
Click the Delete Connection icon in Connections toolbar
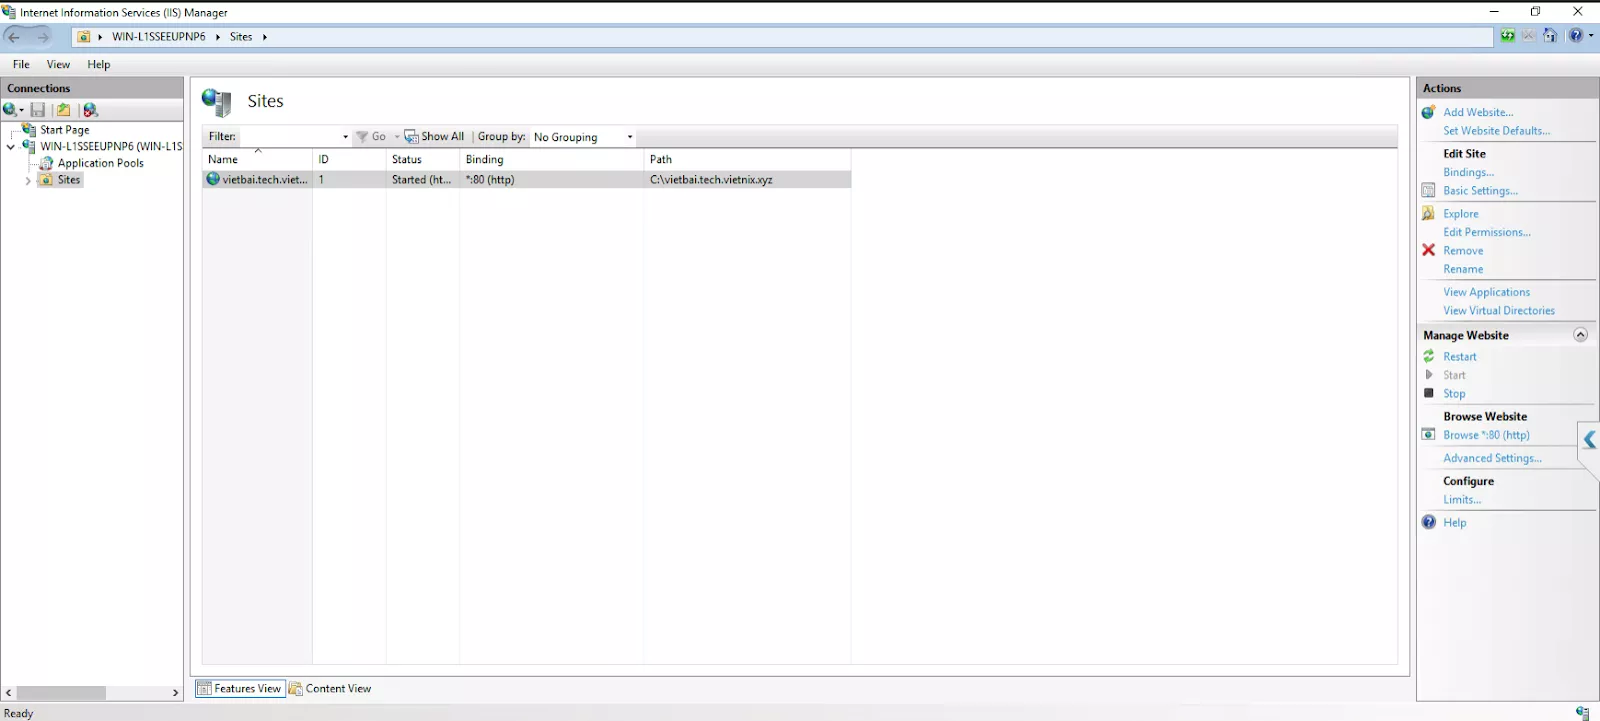tap(91, 110)
